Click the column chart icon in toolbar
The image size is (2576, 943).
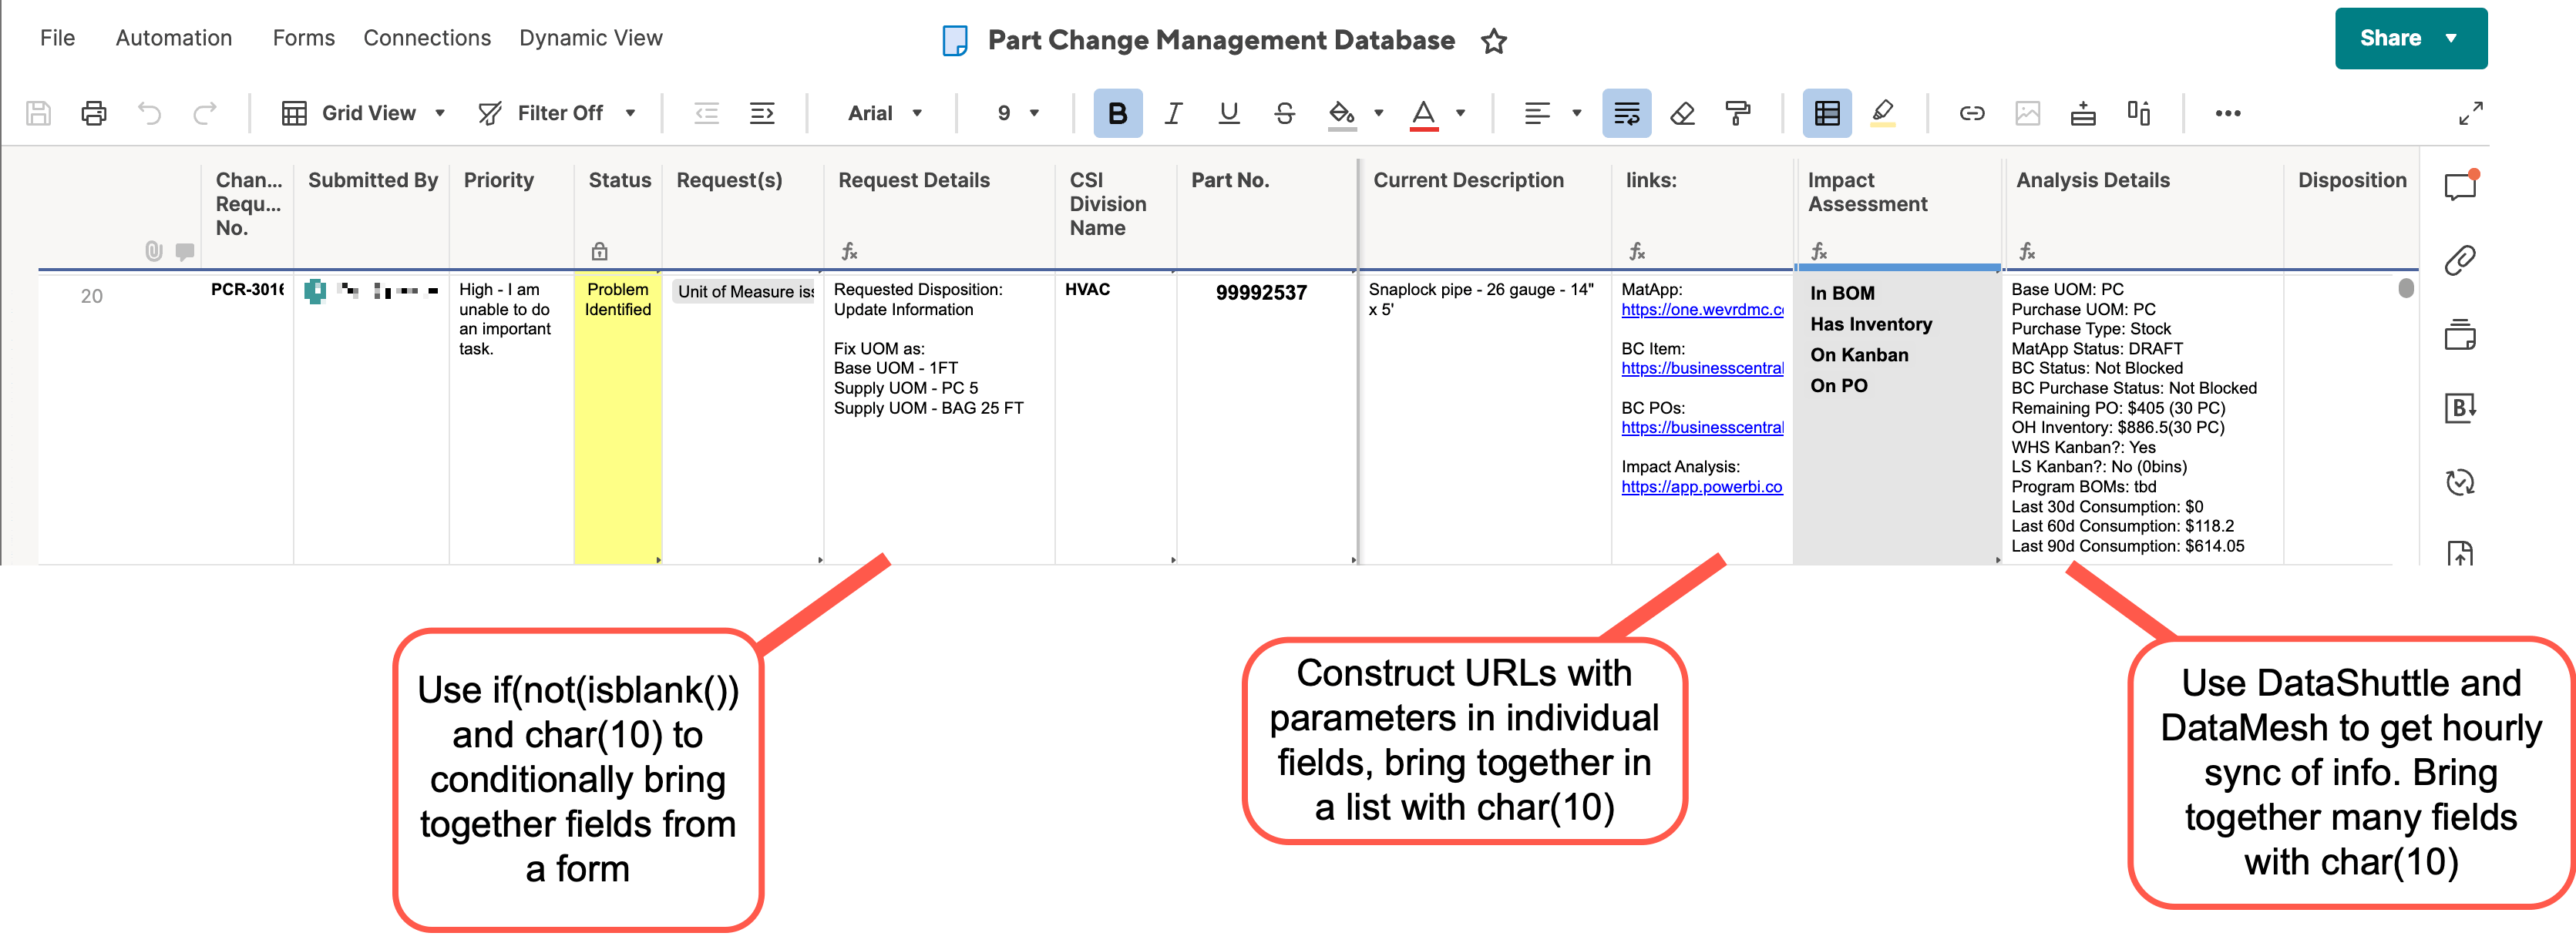coord(2139,113)
